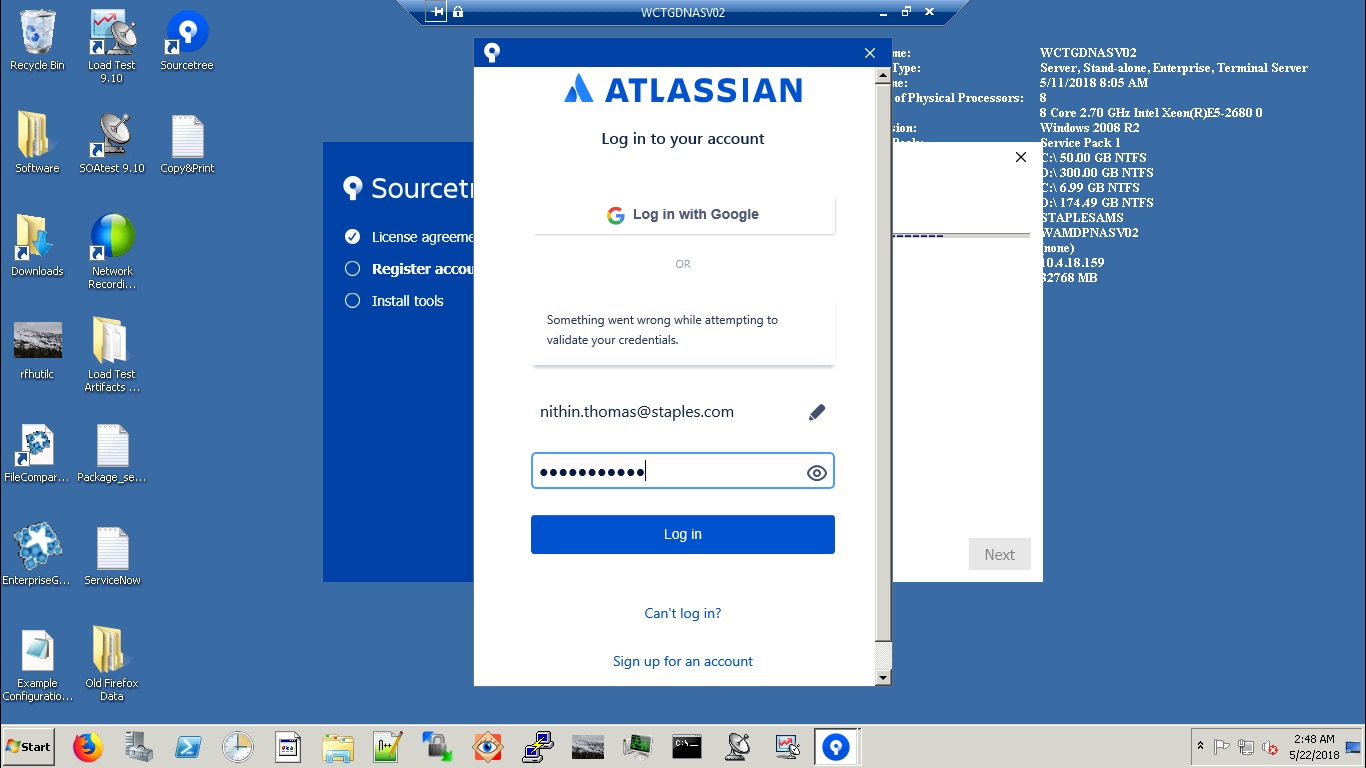Click the Log in with Google button

pyautogui.click(x=682, y=214)
